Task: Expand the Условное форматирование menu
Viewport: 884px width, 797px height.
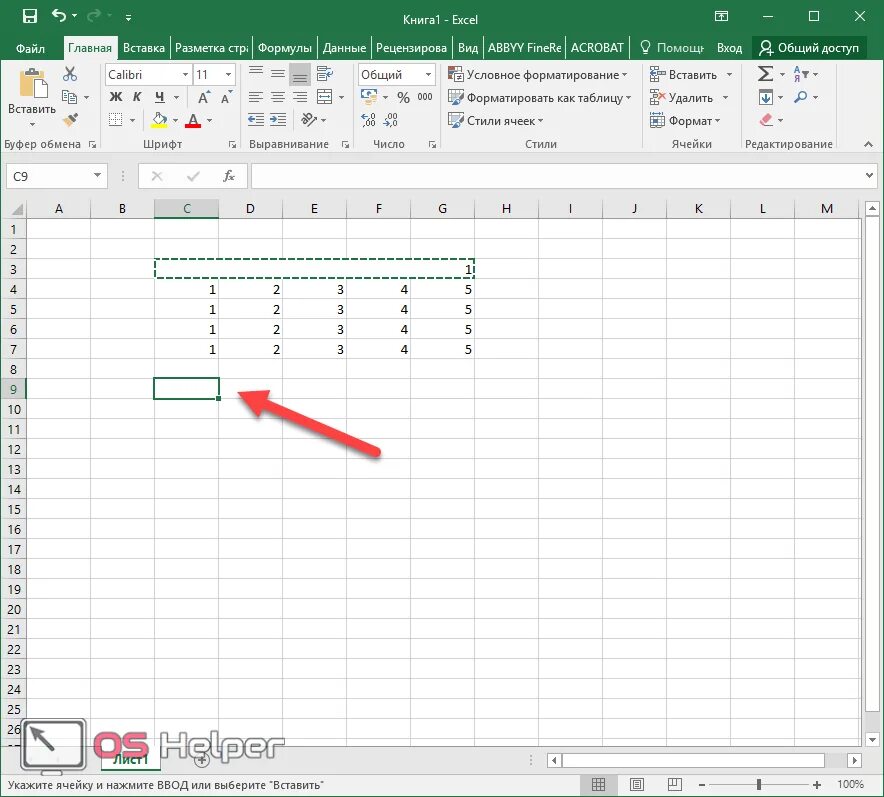Action: click(537, 74)
